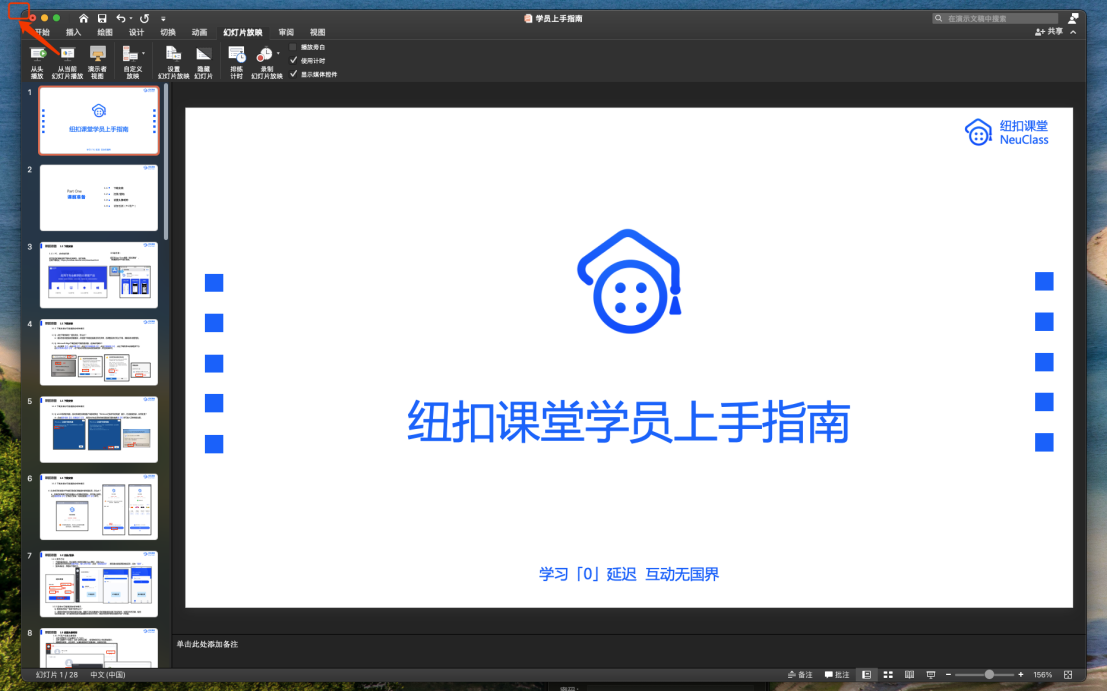Click the 幻灯片 1 / 28 status indicator

click(x=57, y=675)
